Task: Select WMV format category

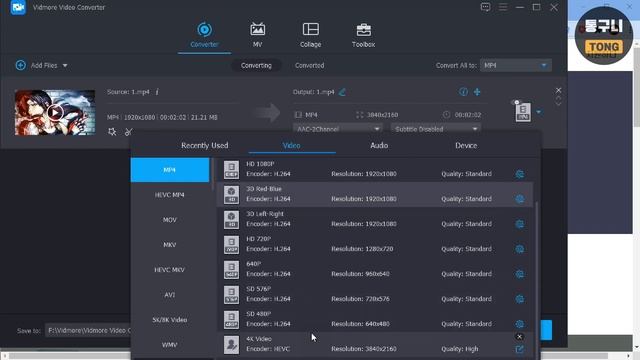Action: pos(170,344)
